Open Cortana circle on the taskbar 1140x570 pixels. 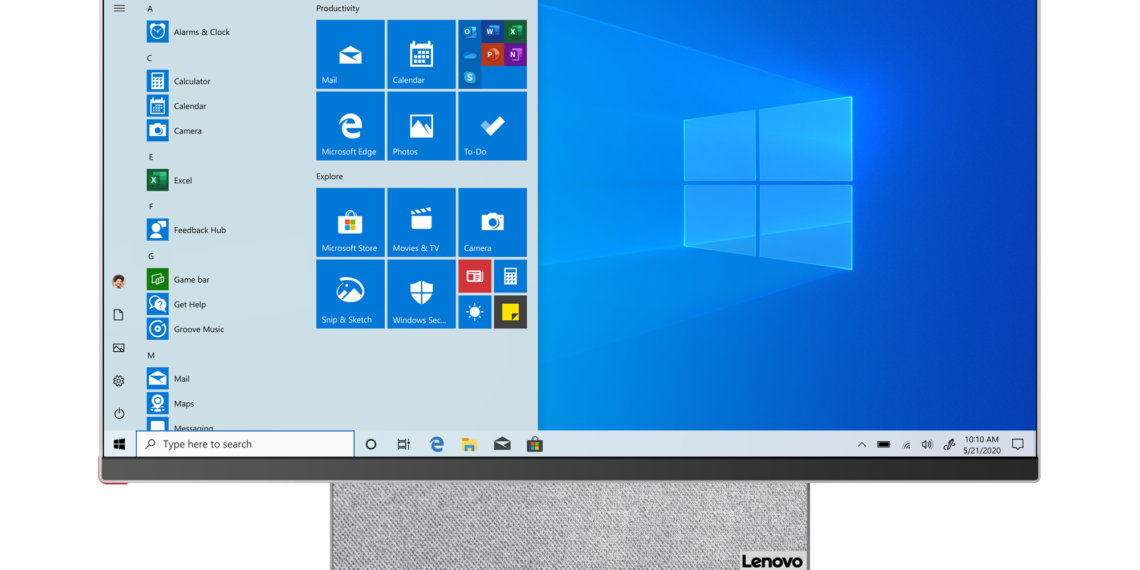[x=371, y=444]
